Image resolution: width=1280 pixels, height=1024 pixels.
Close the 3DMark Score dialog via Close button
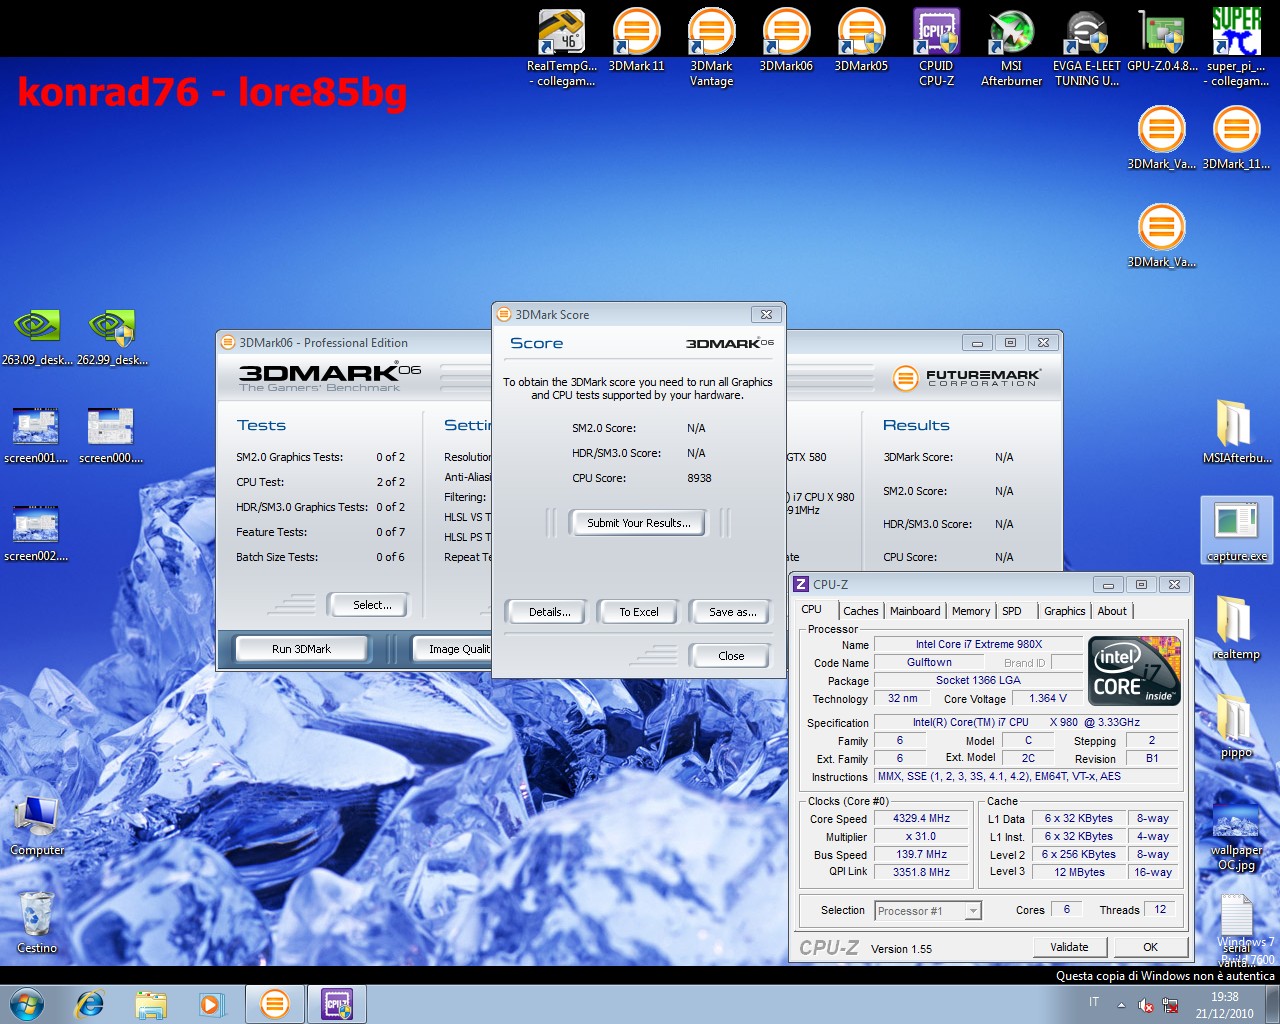[x=731, y=656]
